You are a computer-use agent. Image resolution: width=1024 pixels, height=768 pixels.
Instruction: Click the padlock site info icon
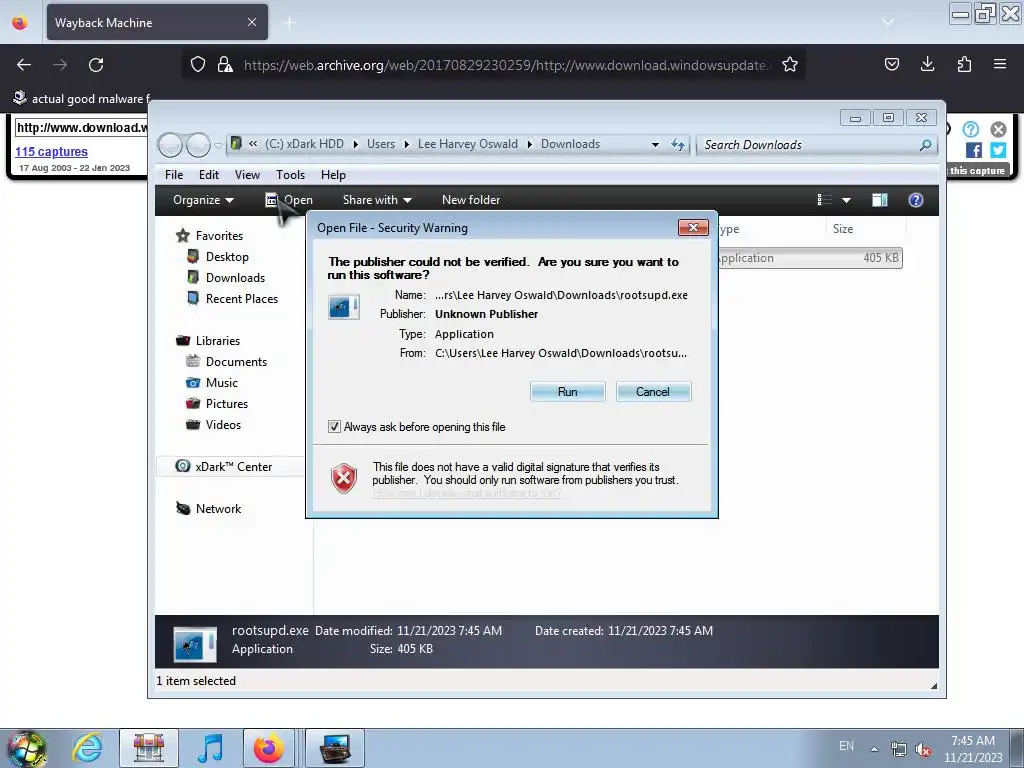point(225,65)
